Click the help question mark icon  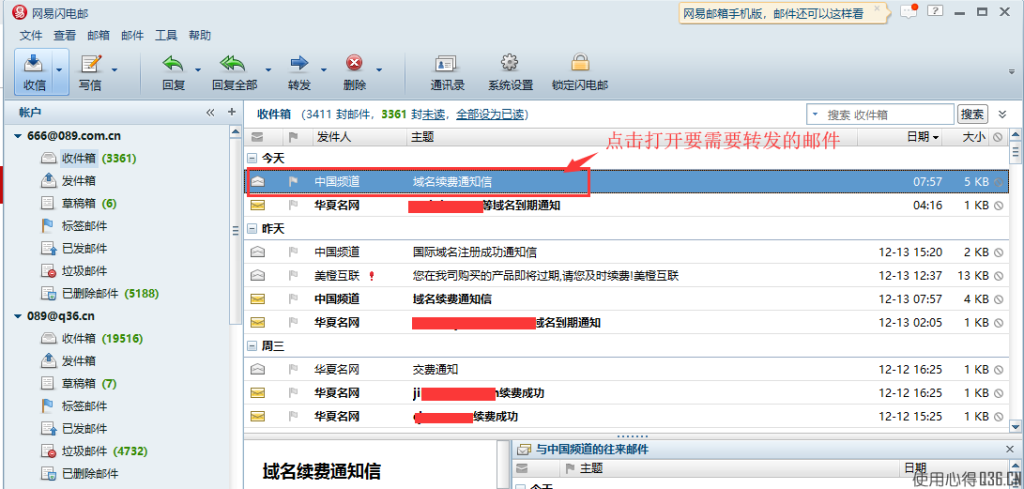[936, 11]
